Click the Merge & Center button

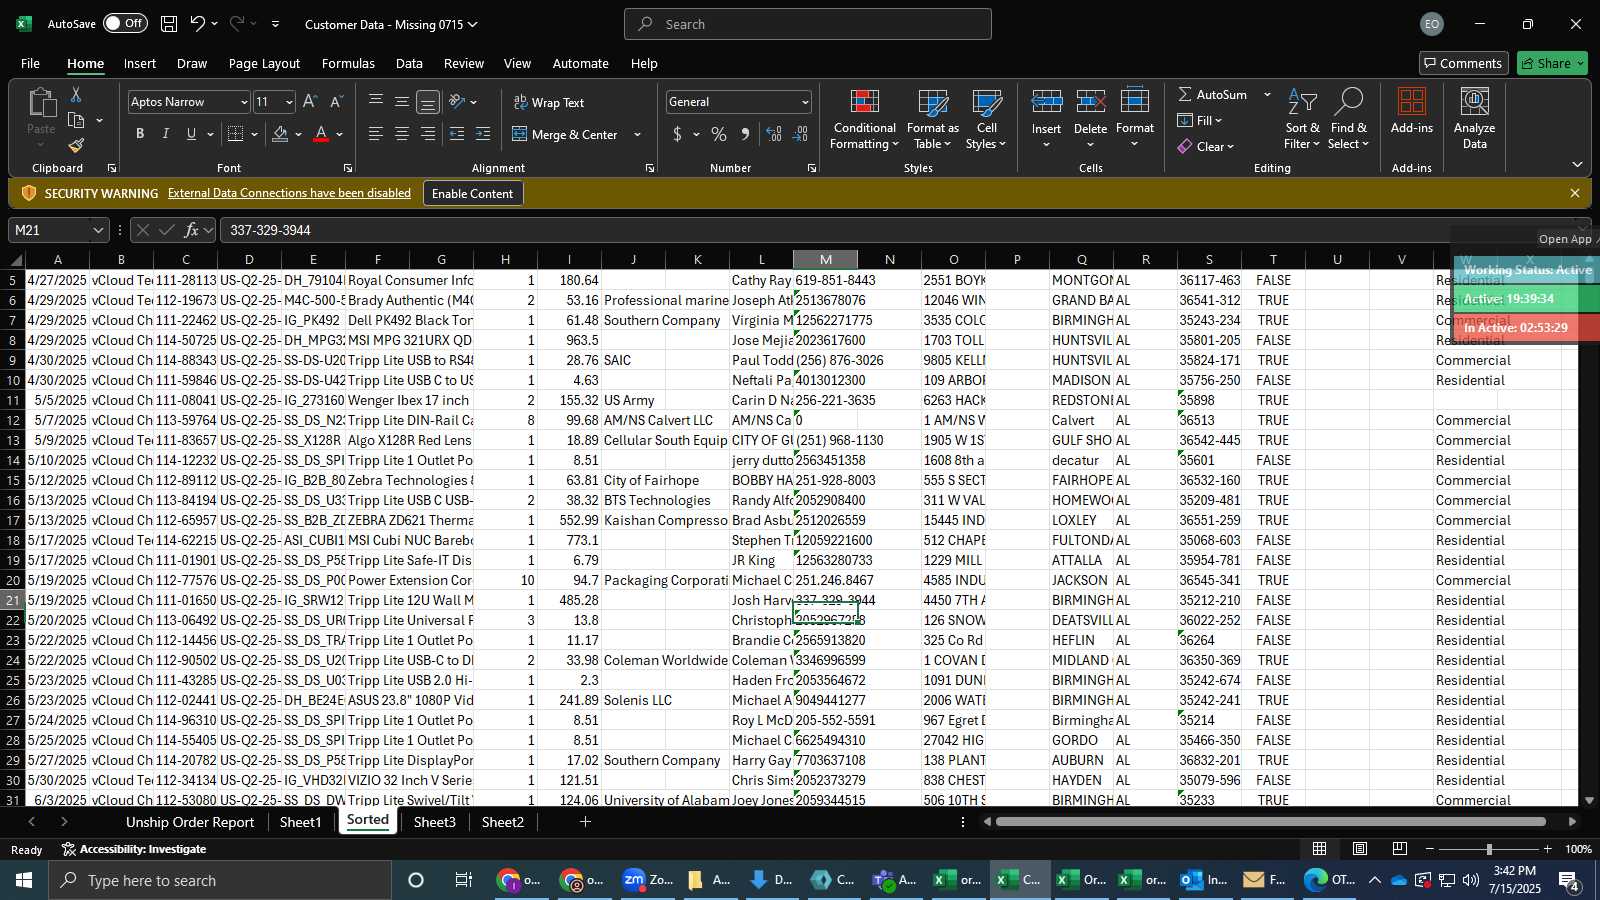tap(565, 134)
